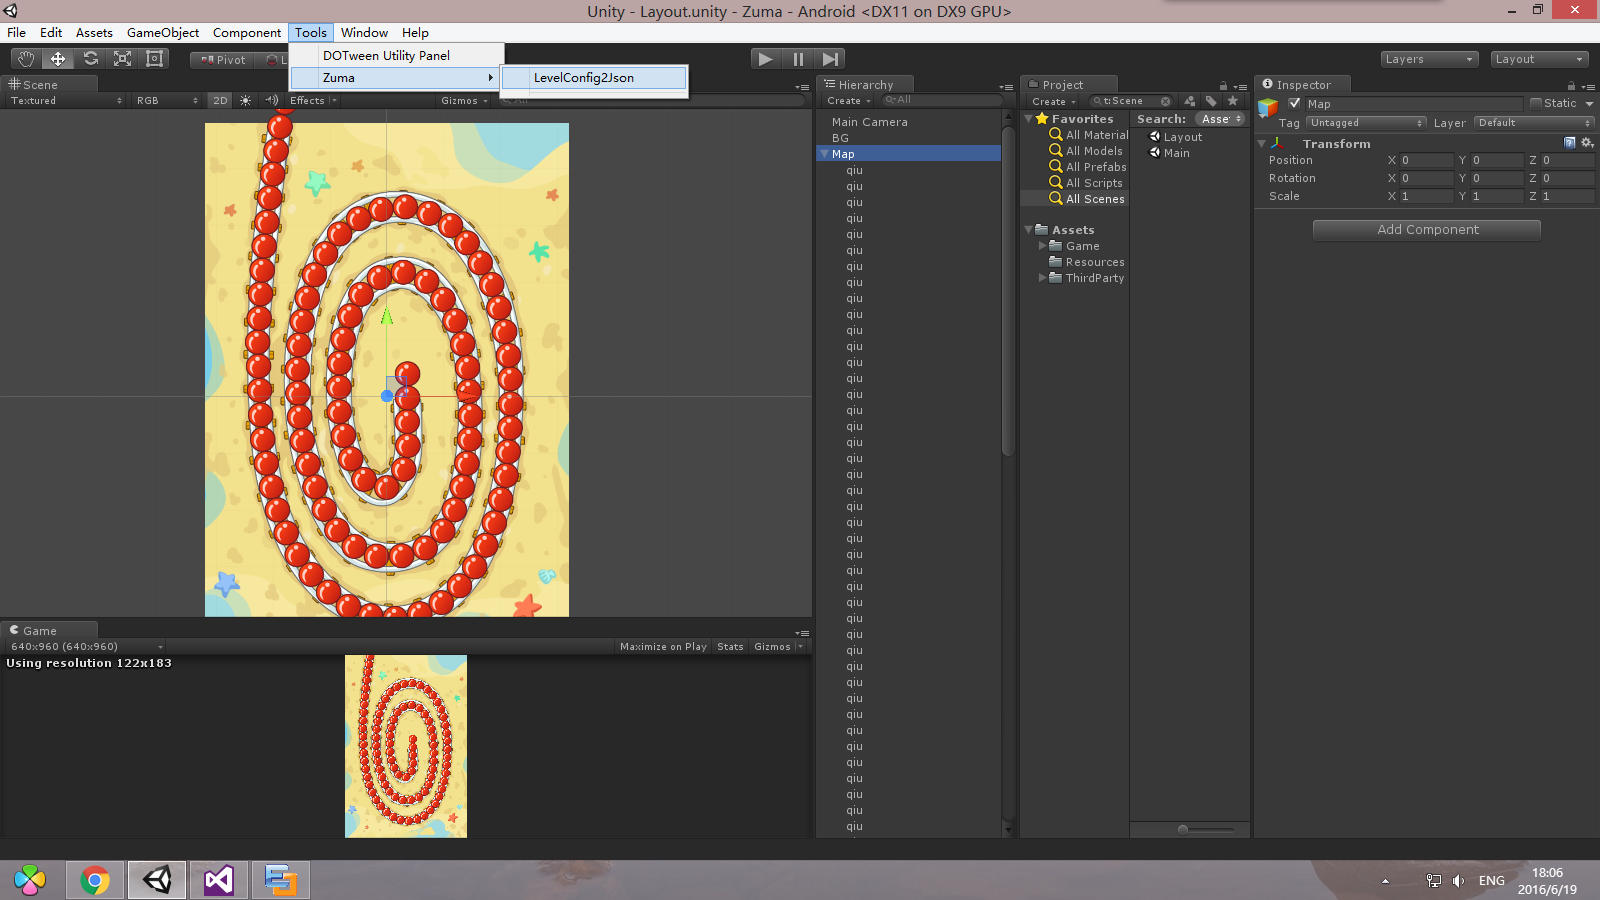The width and height of the screenshot is (1600, 900).
Task: Click LevelConfig2Json submenu item
Action: point(594,78)
